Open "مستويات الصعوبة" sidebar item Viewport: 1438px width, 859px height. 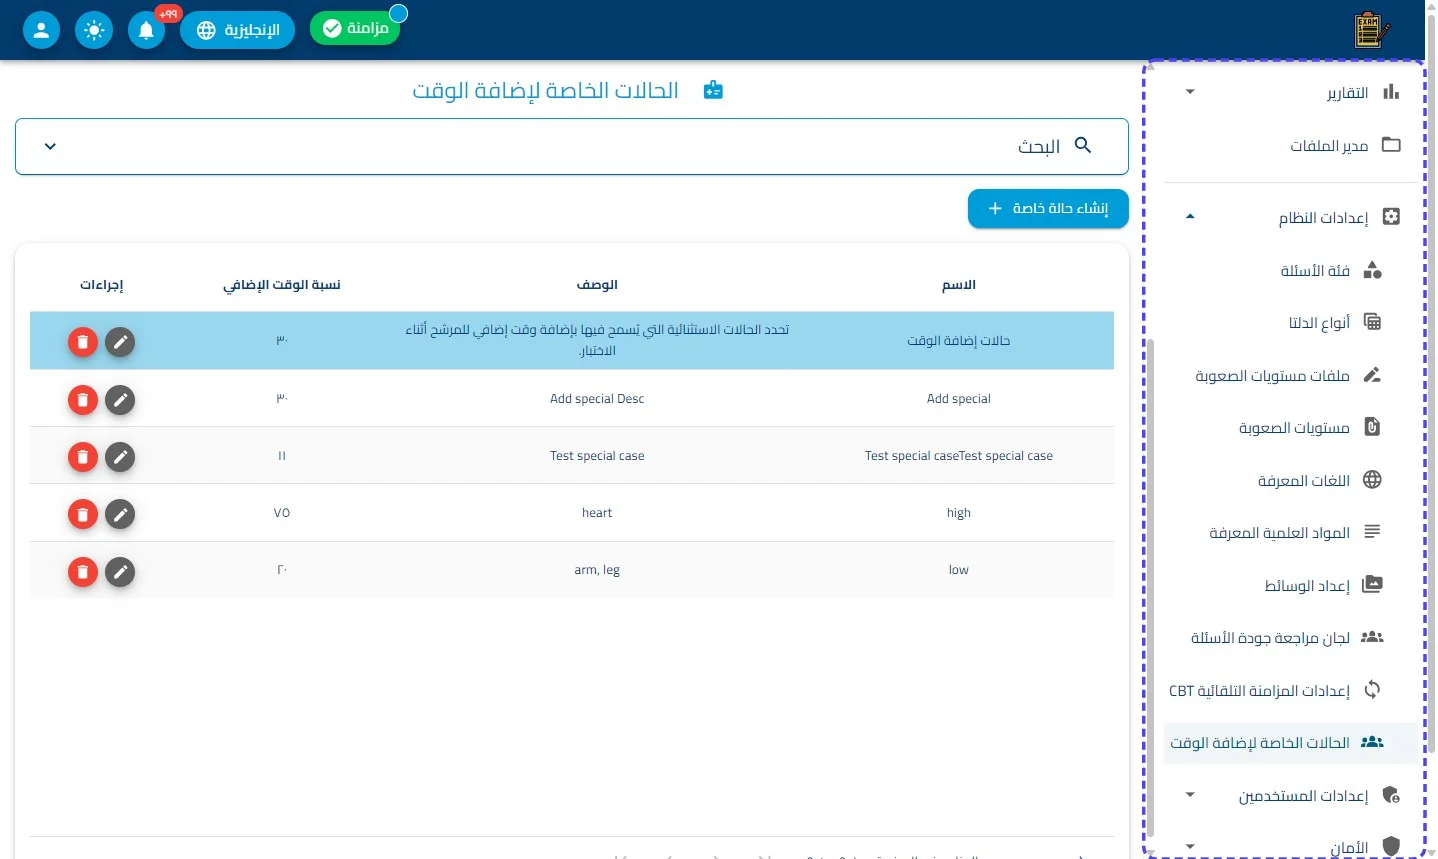pos(1292,427)
